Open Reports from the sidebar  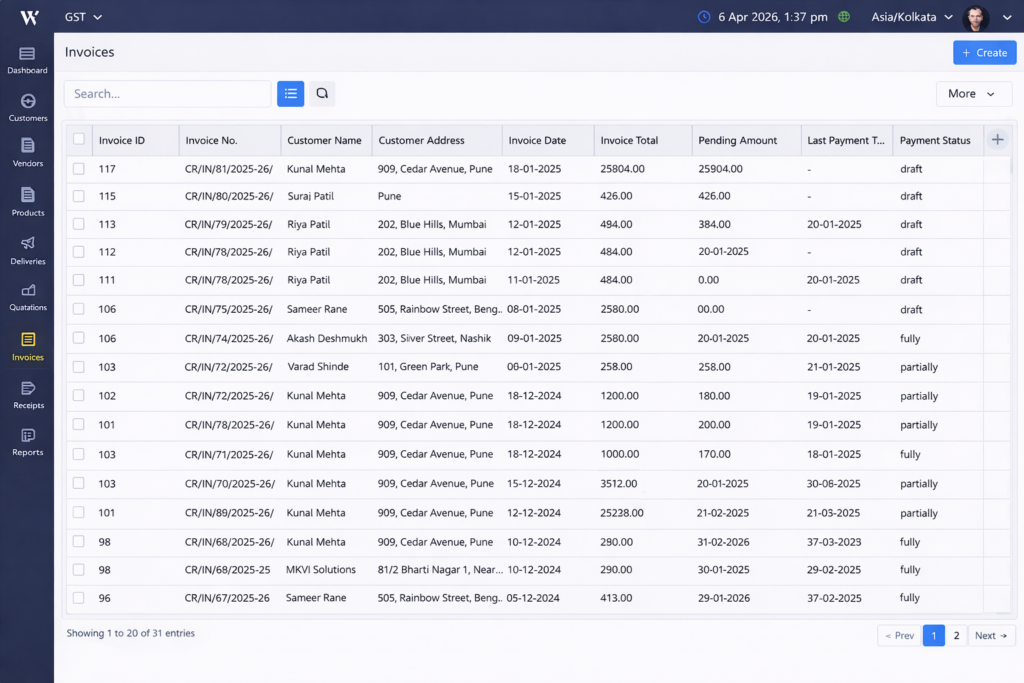coord(27,441)
